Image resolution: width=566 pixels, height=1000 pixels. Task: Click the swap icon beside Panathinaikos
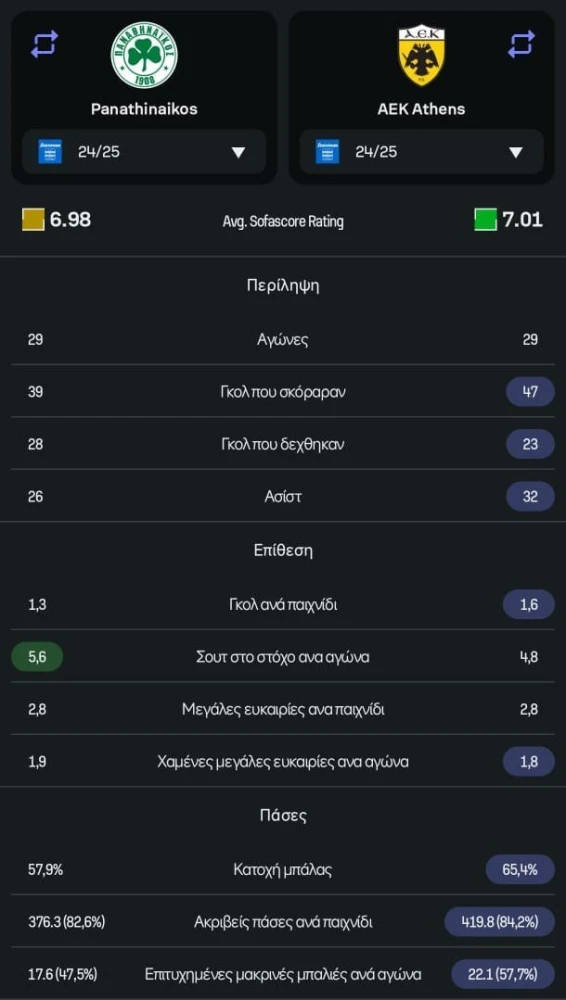[44, 44]
